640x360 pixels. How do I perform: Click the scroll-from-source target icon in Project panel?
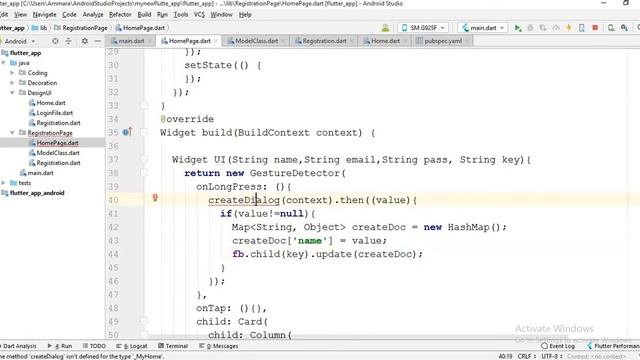click(55, 41)
